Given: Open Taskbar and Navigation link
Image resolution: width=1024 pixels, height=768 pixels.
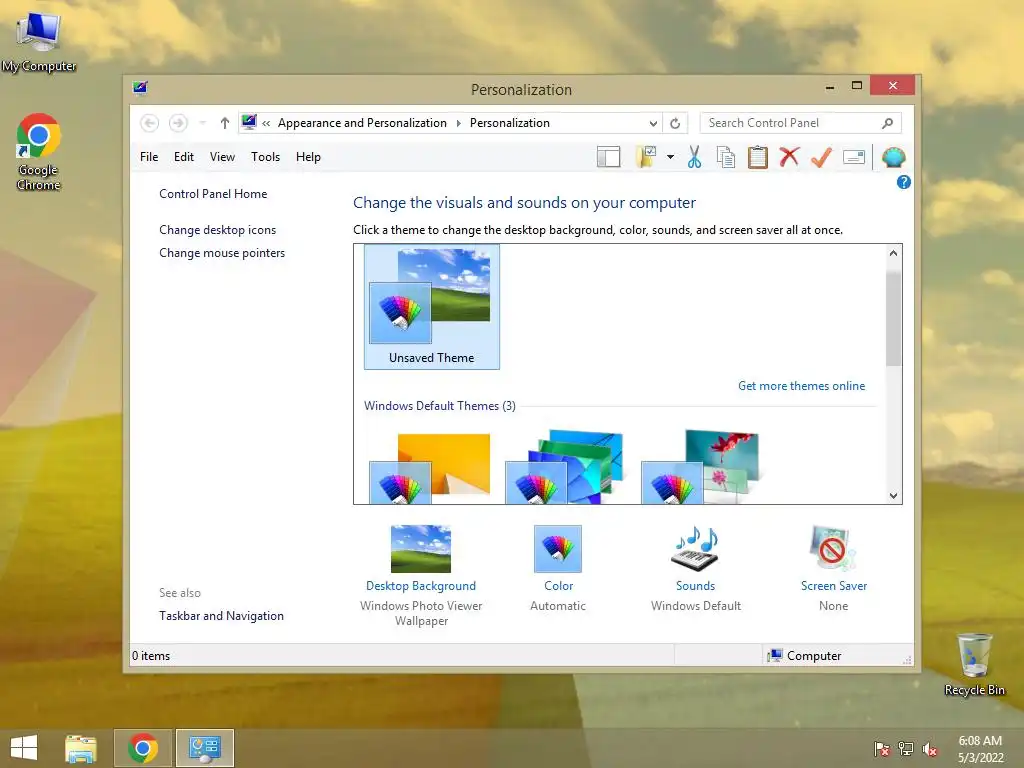Looking at the screenshot, I should coord(221,616).
